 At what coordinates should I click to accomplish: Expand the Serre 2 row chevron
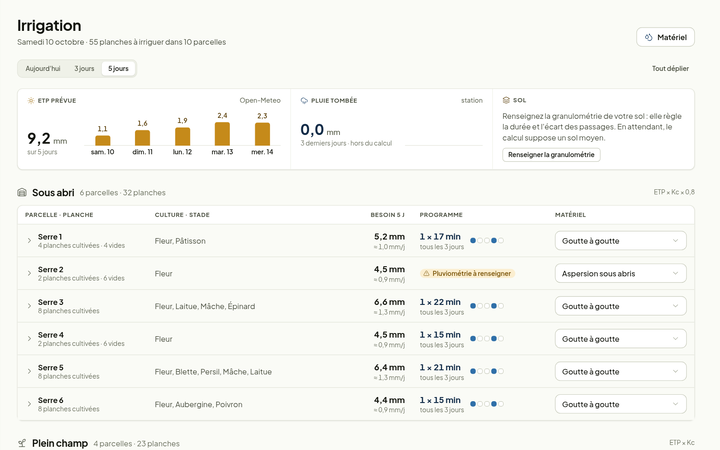coord(29,273)
